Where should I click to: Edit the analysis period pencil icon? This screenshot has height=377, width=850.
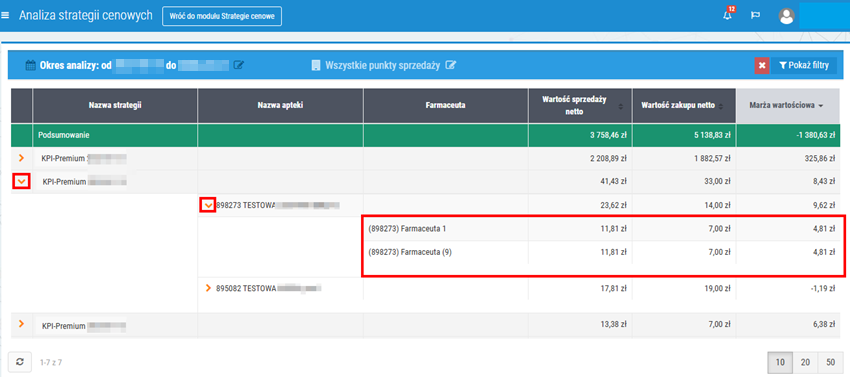coord(239,65)
